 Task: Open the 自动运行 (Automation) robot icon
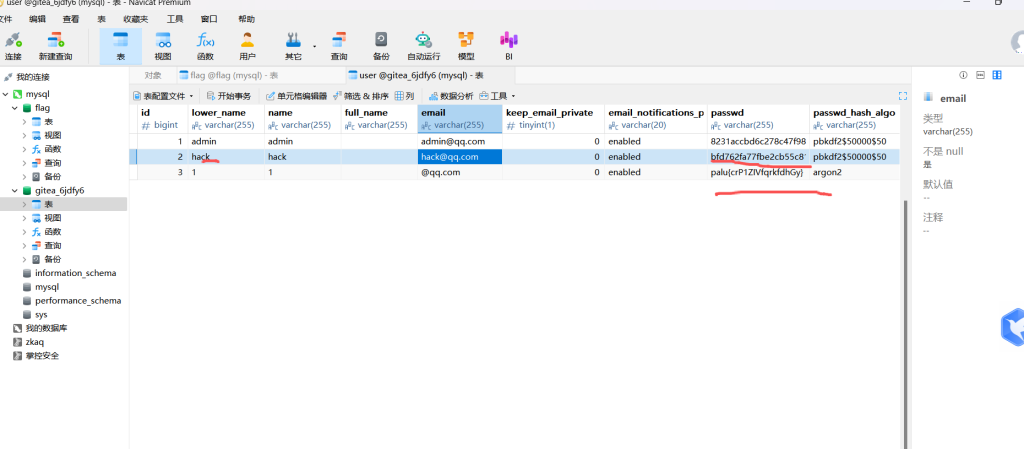[x=423, y=45]
